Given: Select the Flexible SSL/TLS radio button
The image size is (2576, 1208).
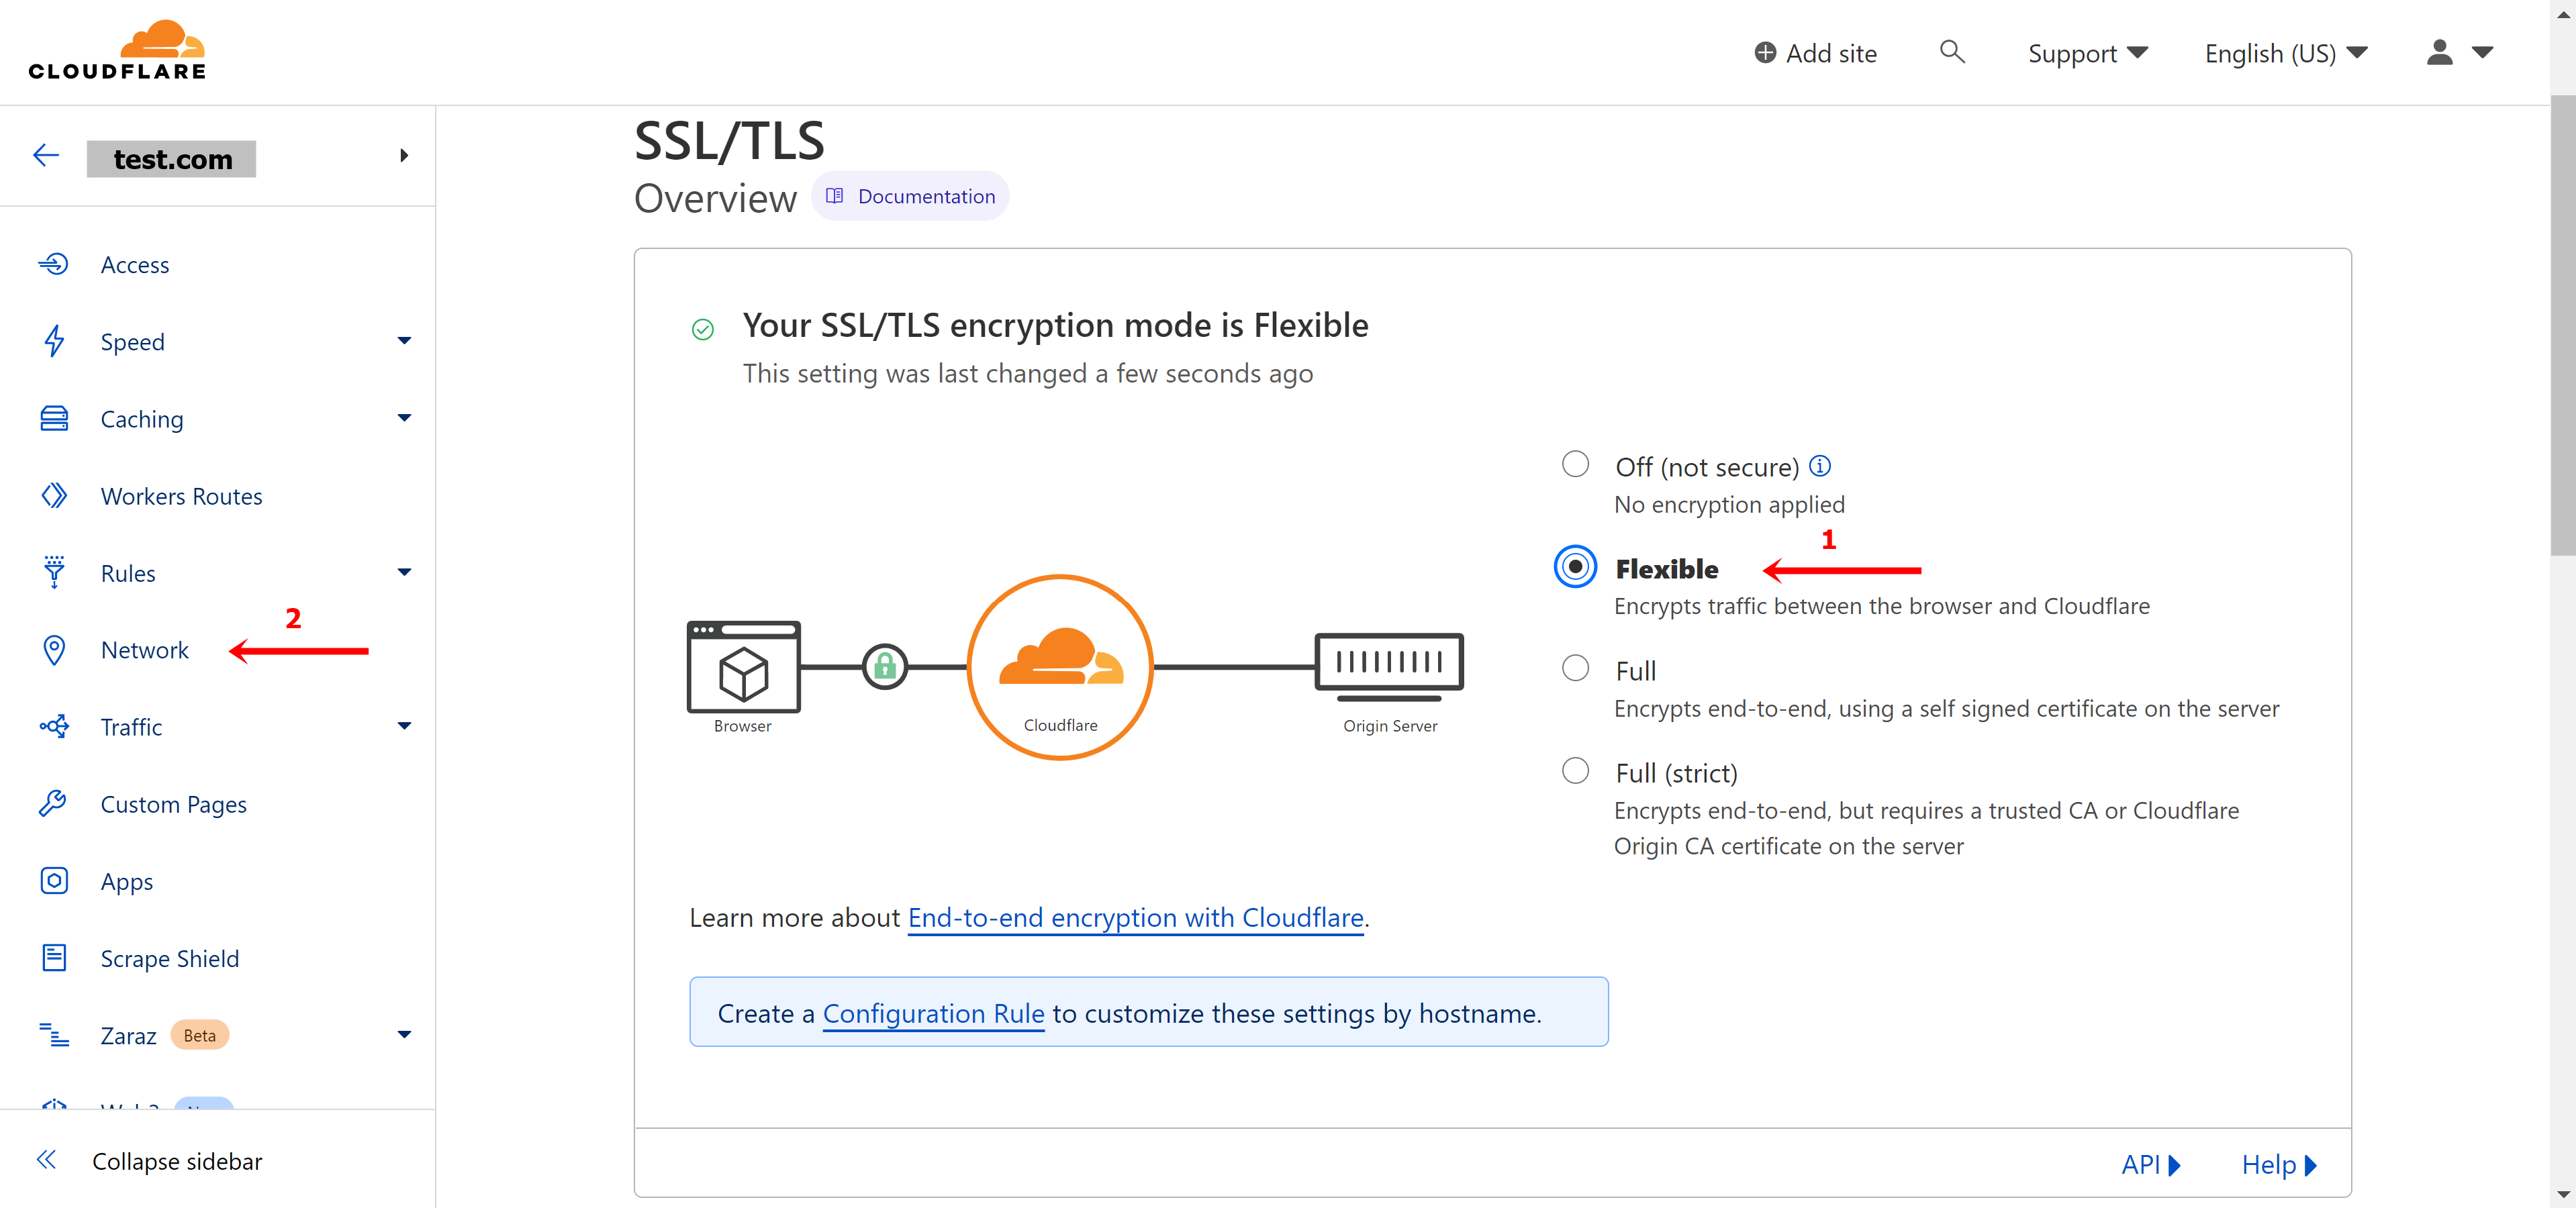Looking at the screenshot, I should tap(1574, 568).
